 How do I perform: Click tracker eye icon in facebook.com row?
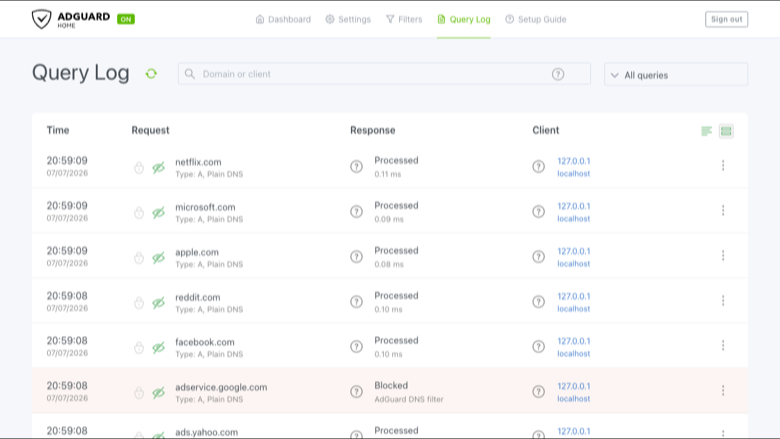(x=158, y=348)
